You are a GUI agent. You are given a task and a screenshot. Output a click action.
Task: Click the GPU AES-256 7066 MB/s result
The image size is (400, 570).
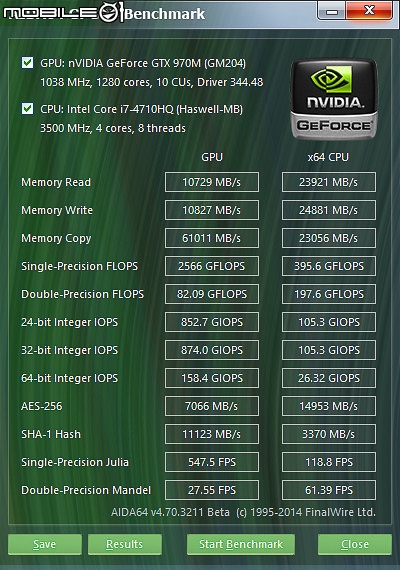(212, 406)
